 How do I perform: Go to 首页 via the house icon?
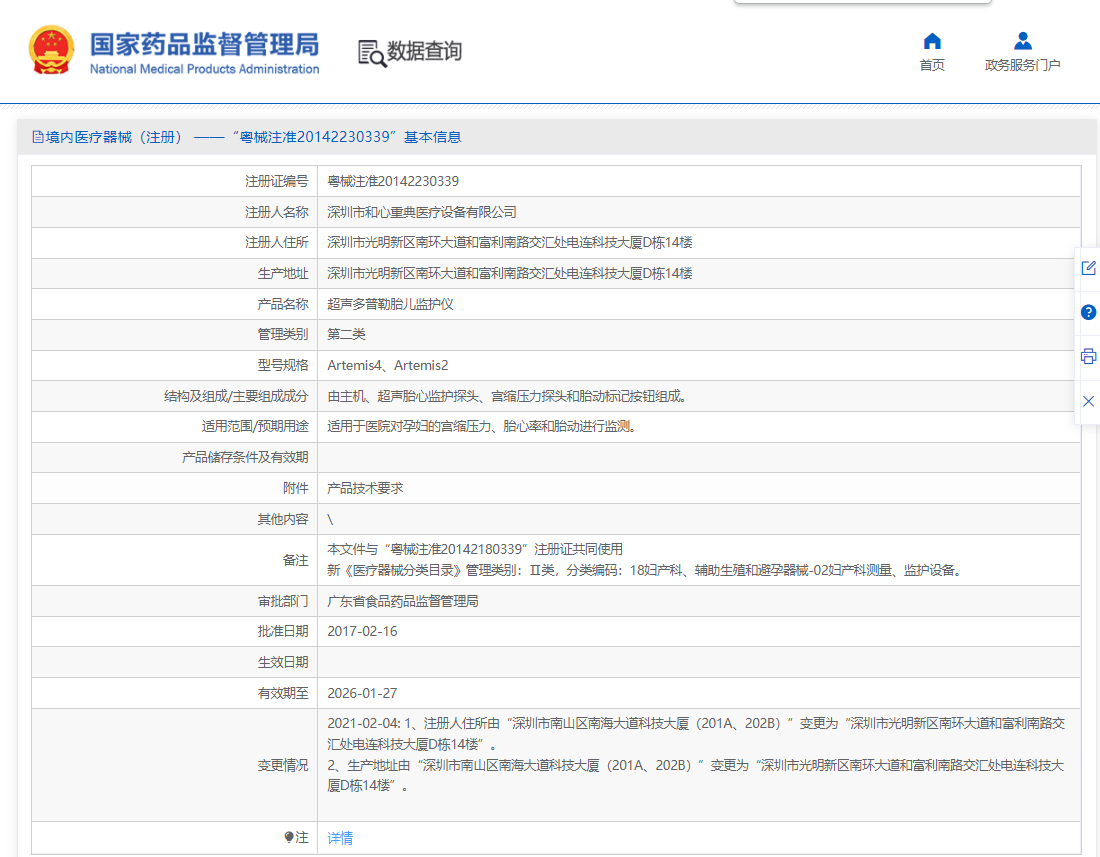tap(932, 41)
